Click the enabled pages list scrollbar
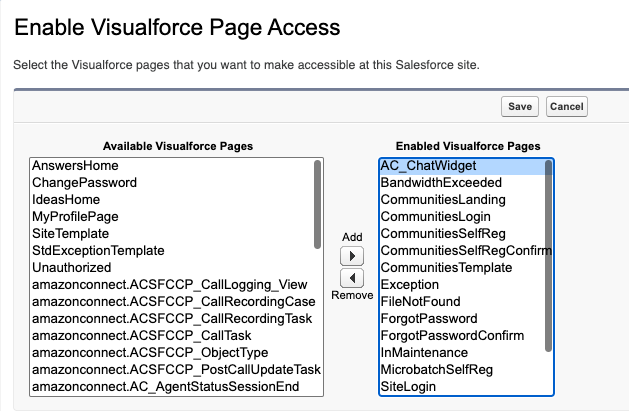This screenshot has width=629, height=411. click(548, 256)
